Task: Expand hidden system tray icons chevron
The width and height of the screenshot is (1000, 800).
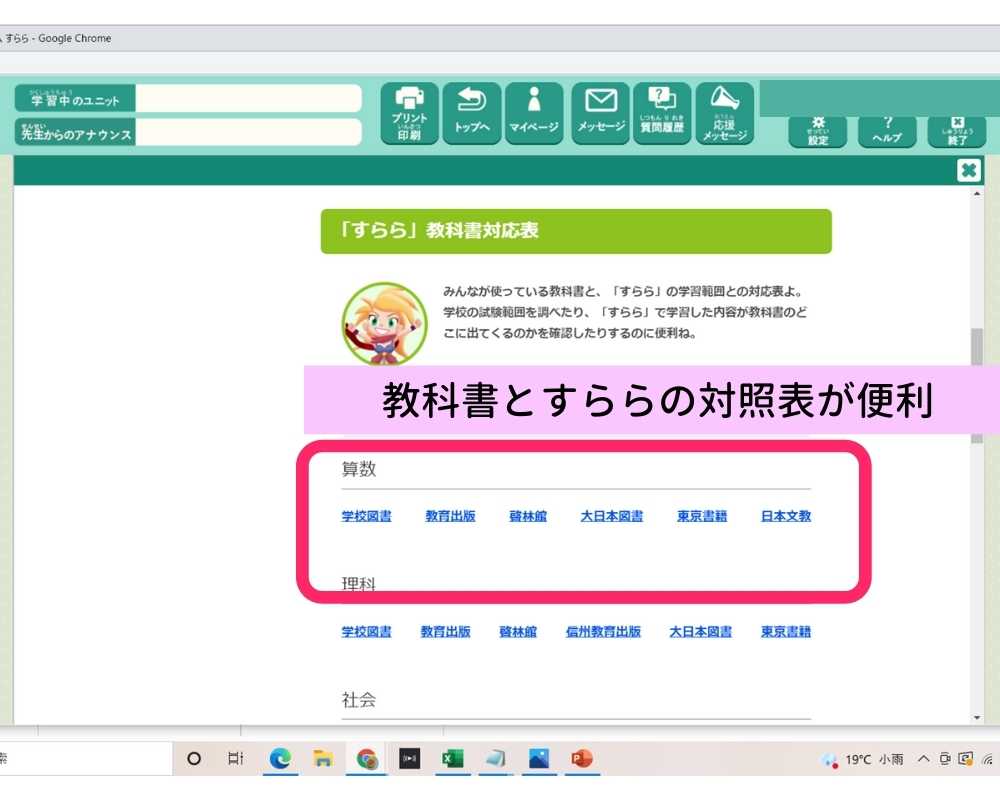Action: (923, 759)
